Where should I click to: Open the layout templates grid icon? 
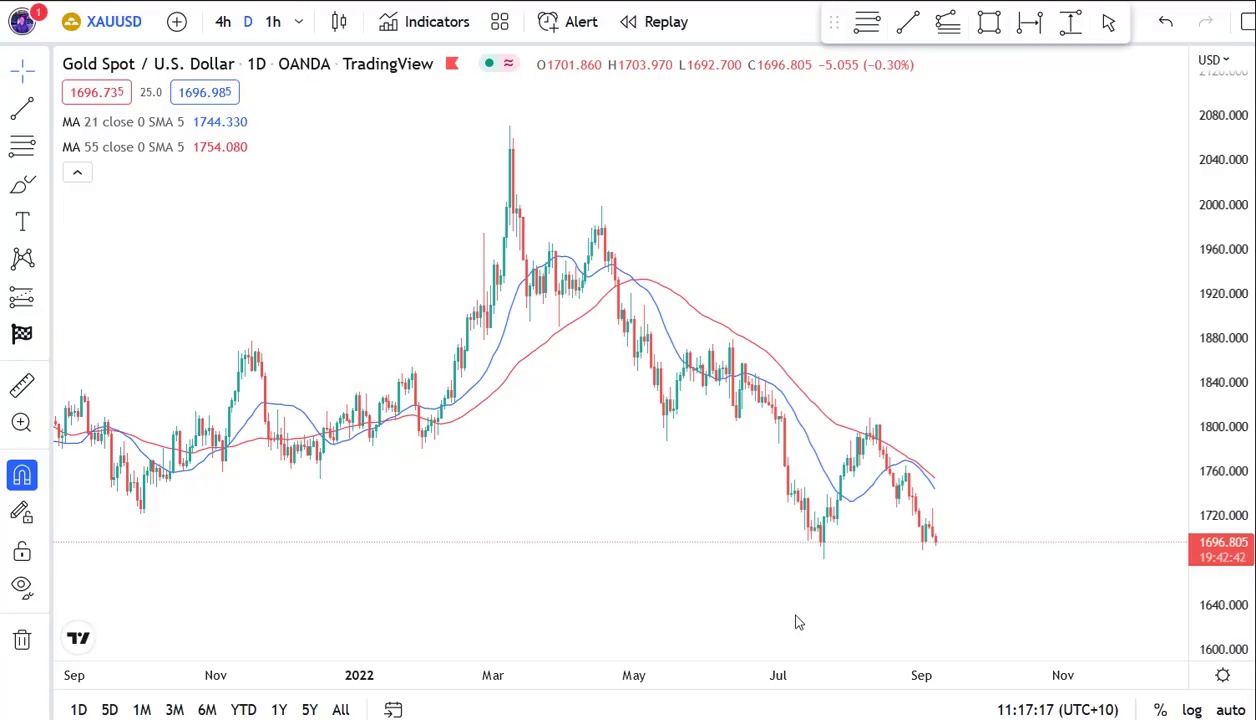(500, 22)
